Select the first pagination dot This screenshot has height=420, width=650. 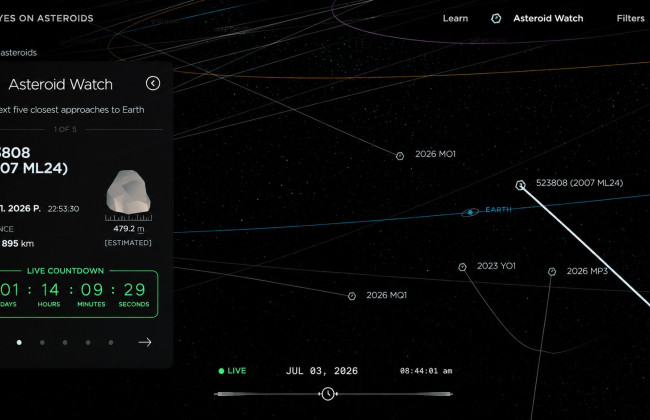coord(19,342)
